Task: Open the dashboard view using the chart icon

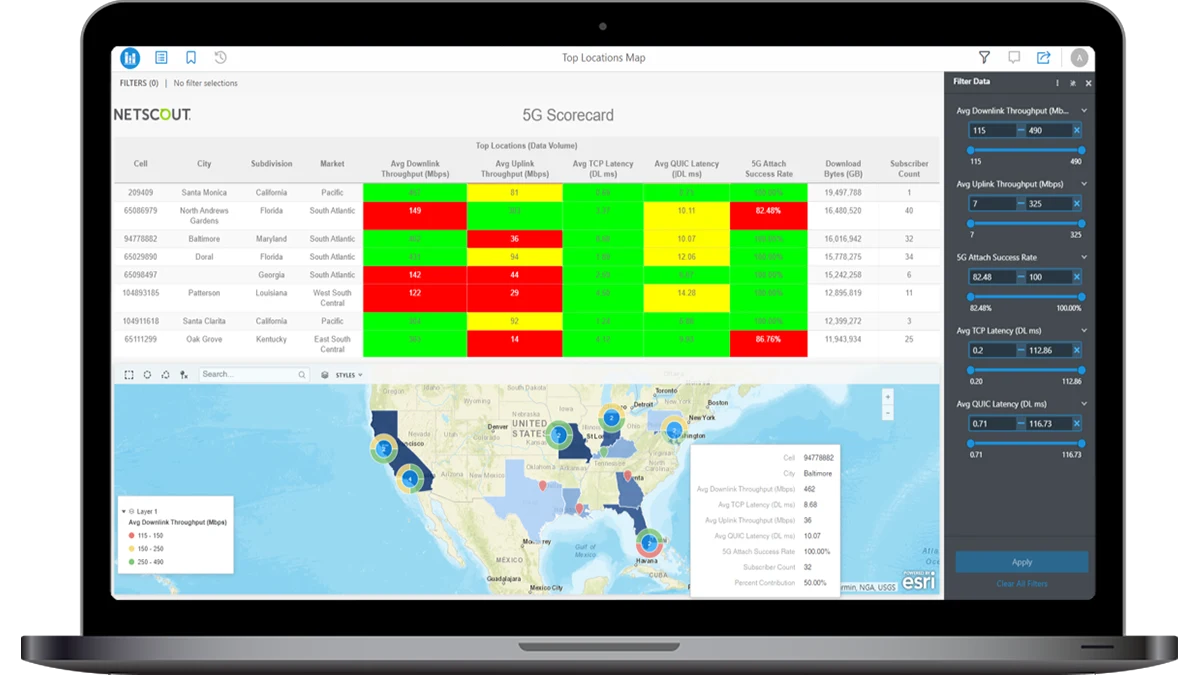Action: (x=129, y=58)
